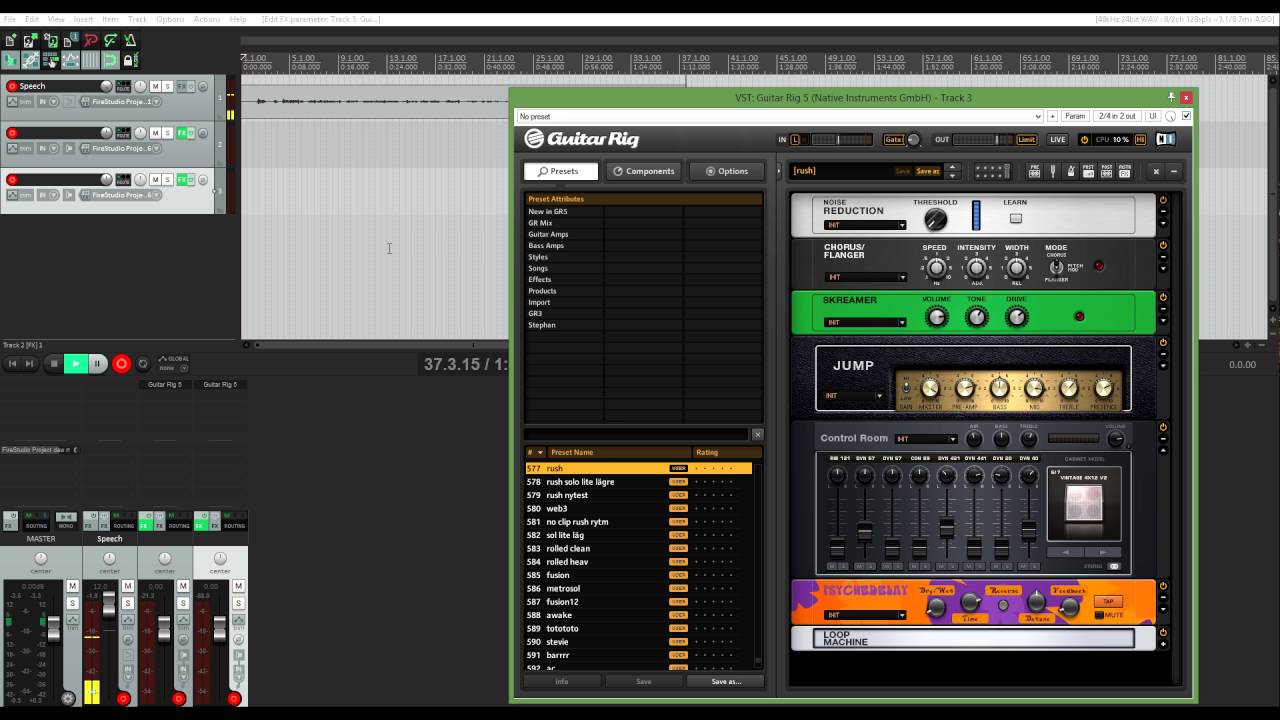Viewport: 1280px width, 720px height.
Task: Click the LIVE button in Guitar Rig
Action: (x=1057, y=139)
